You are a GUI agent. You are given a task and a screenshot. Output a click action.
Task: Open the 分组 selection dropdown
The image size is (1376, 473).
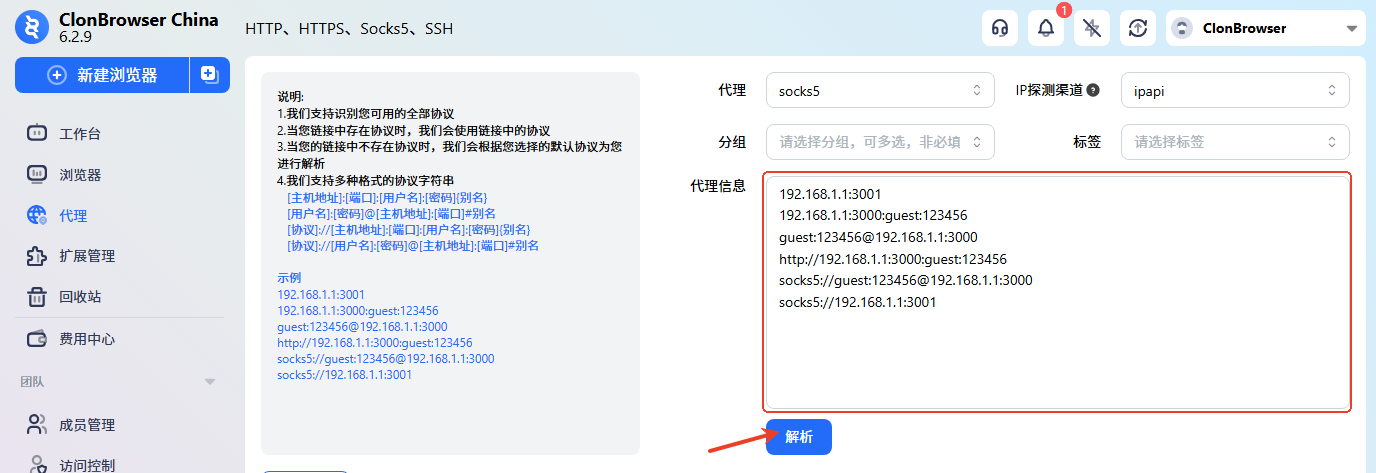point(880,141)
